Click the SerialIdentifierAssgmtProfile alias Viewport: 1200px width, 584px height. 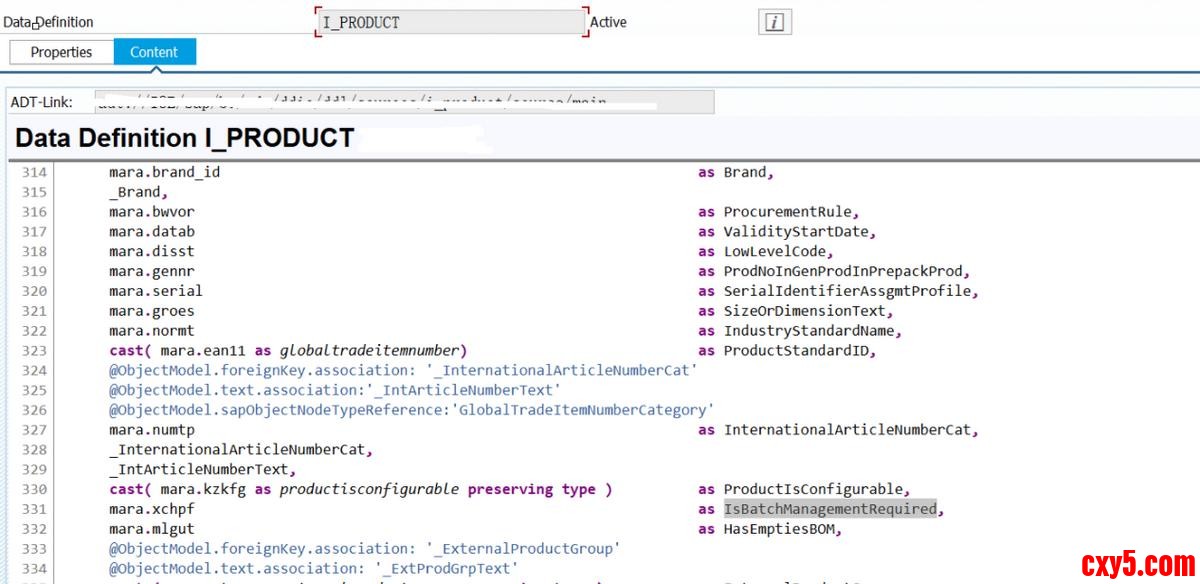pyautogui.click(x=848, y=291)
